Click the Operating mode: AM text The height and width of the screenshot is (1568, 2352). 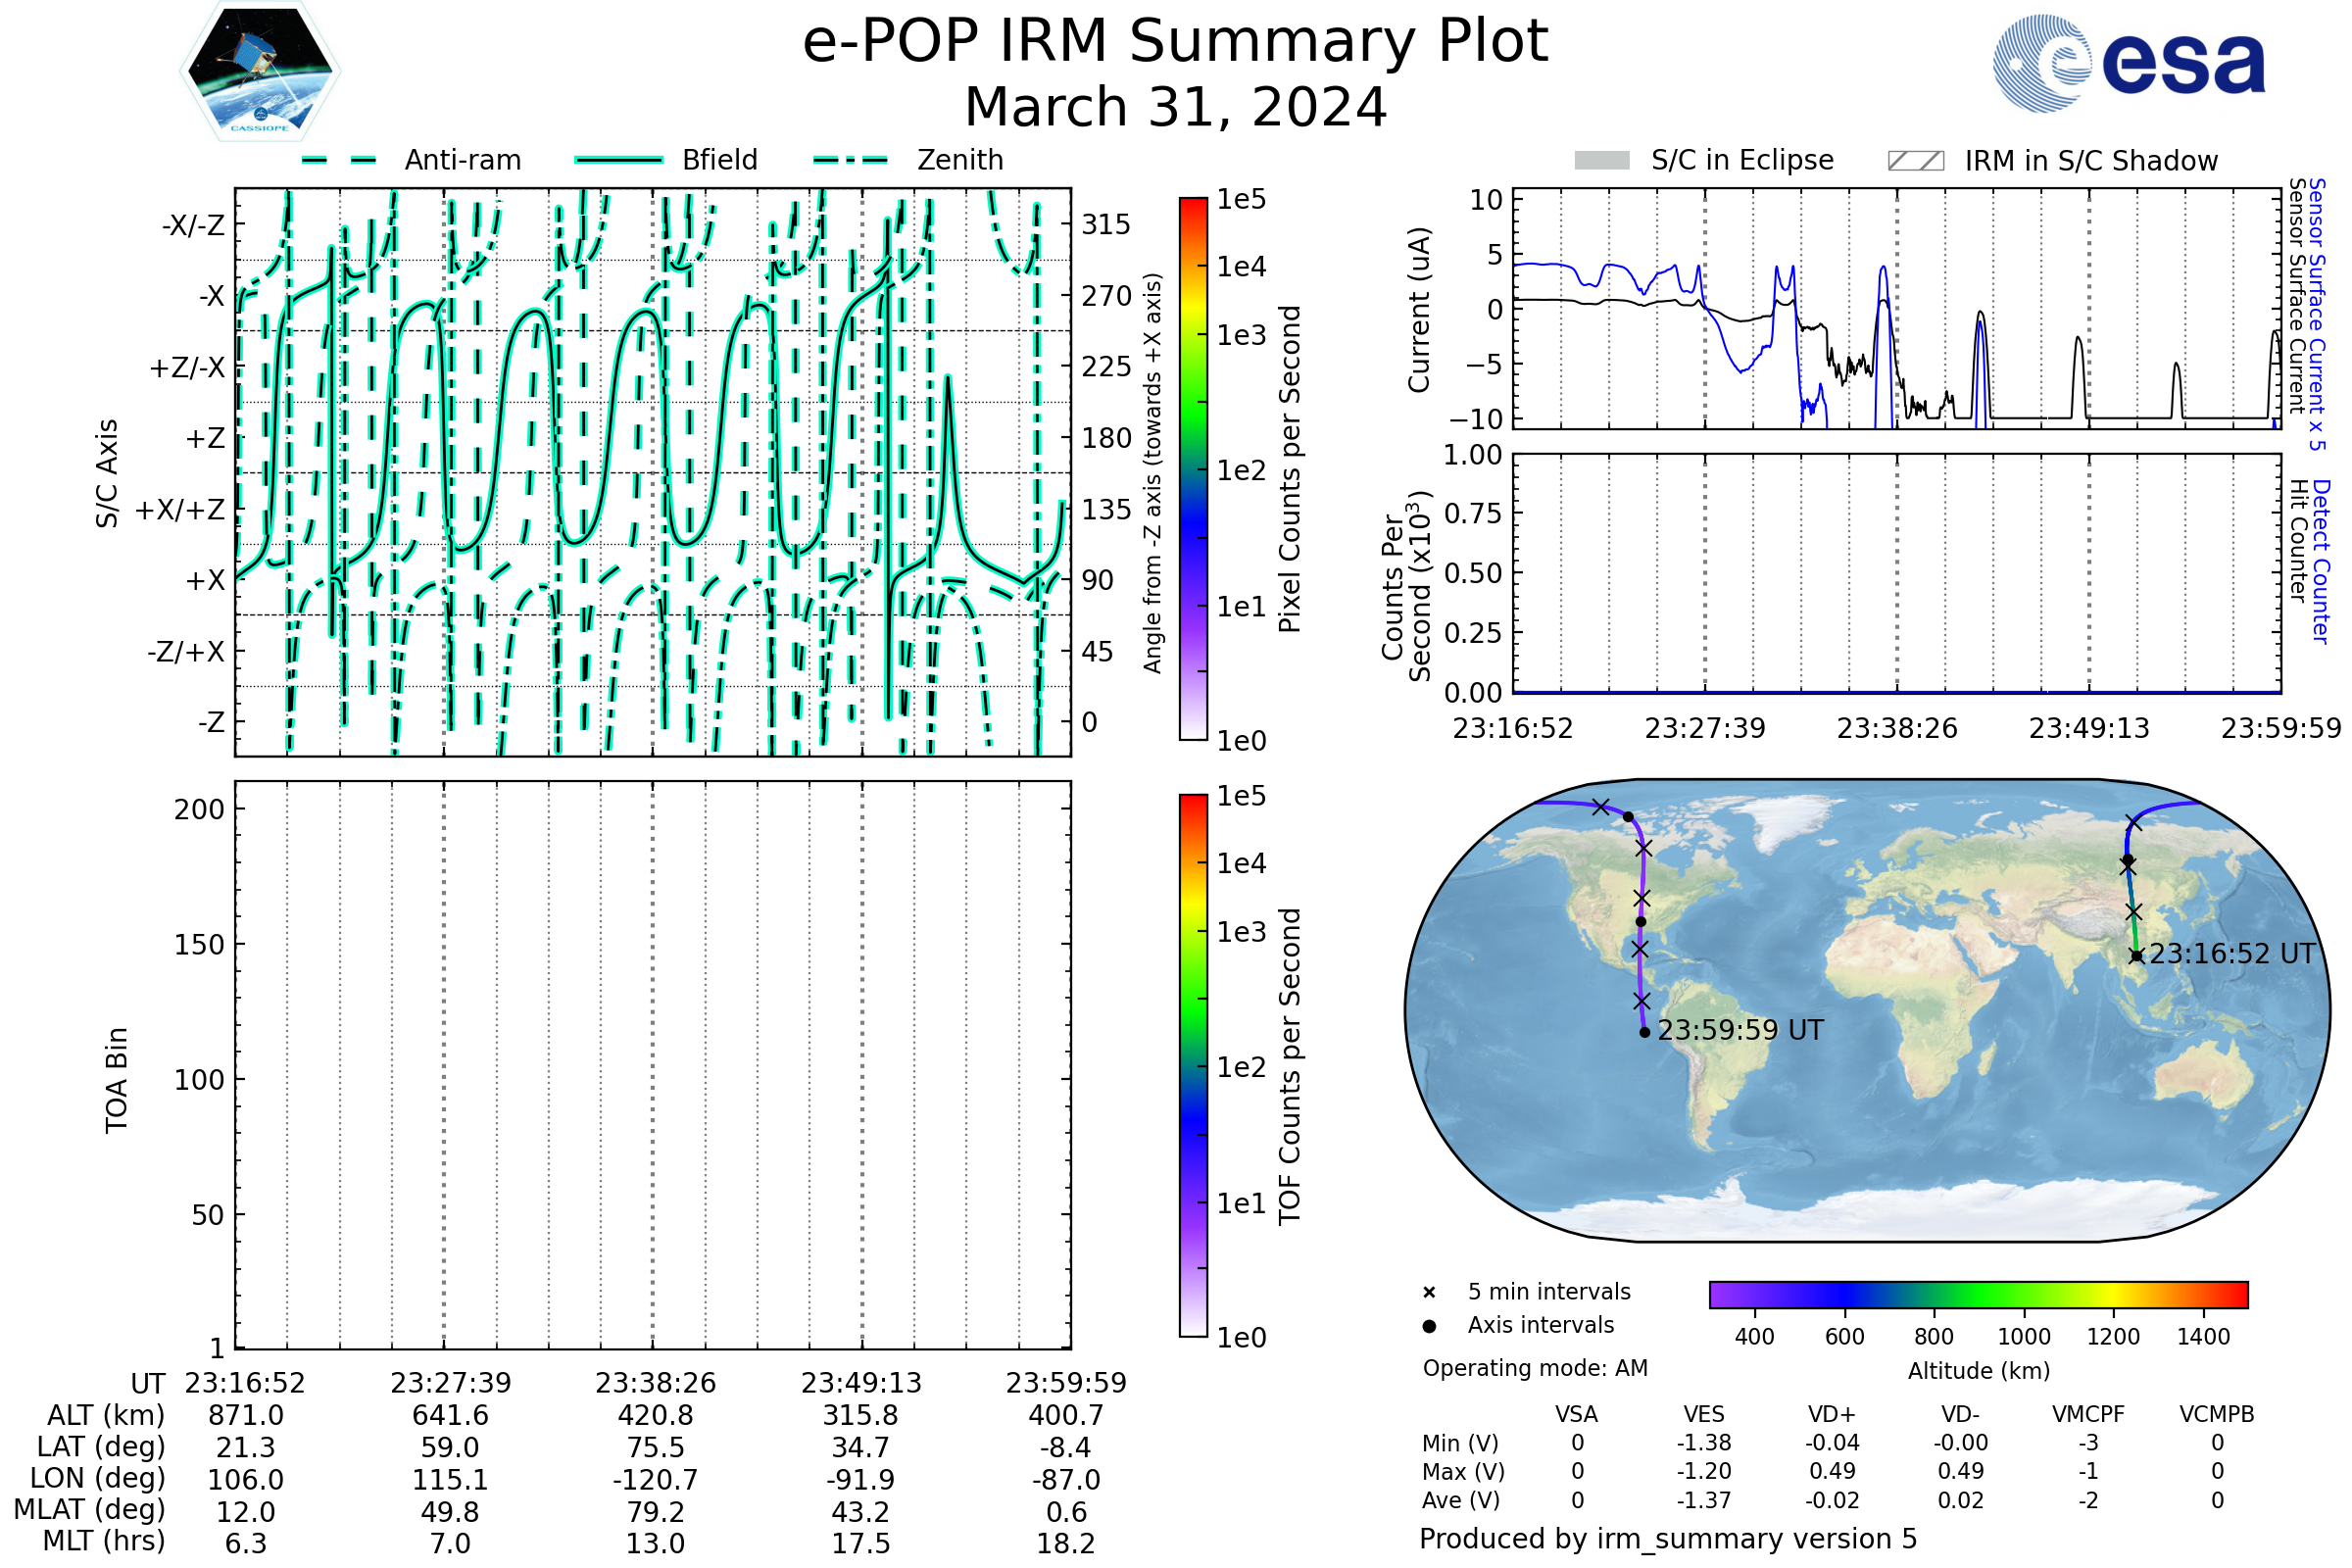[1535, 1368]
